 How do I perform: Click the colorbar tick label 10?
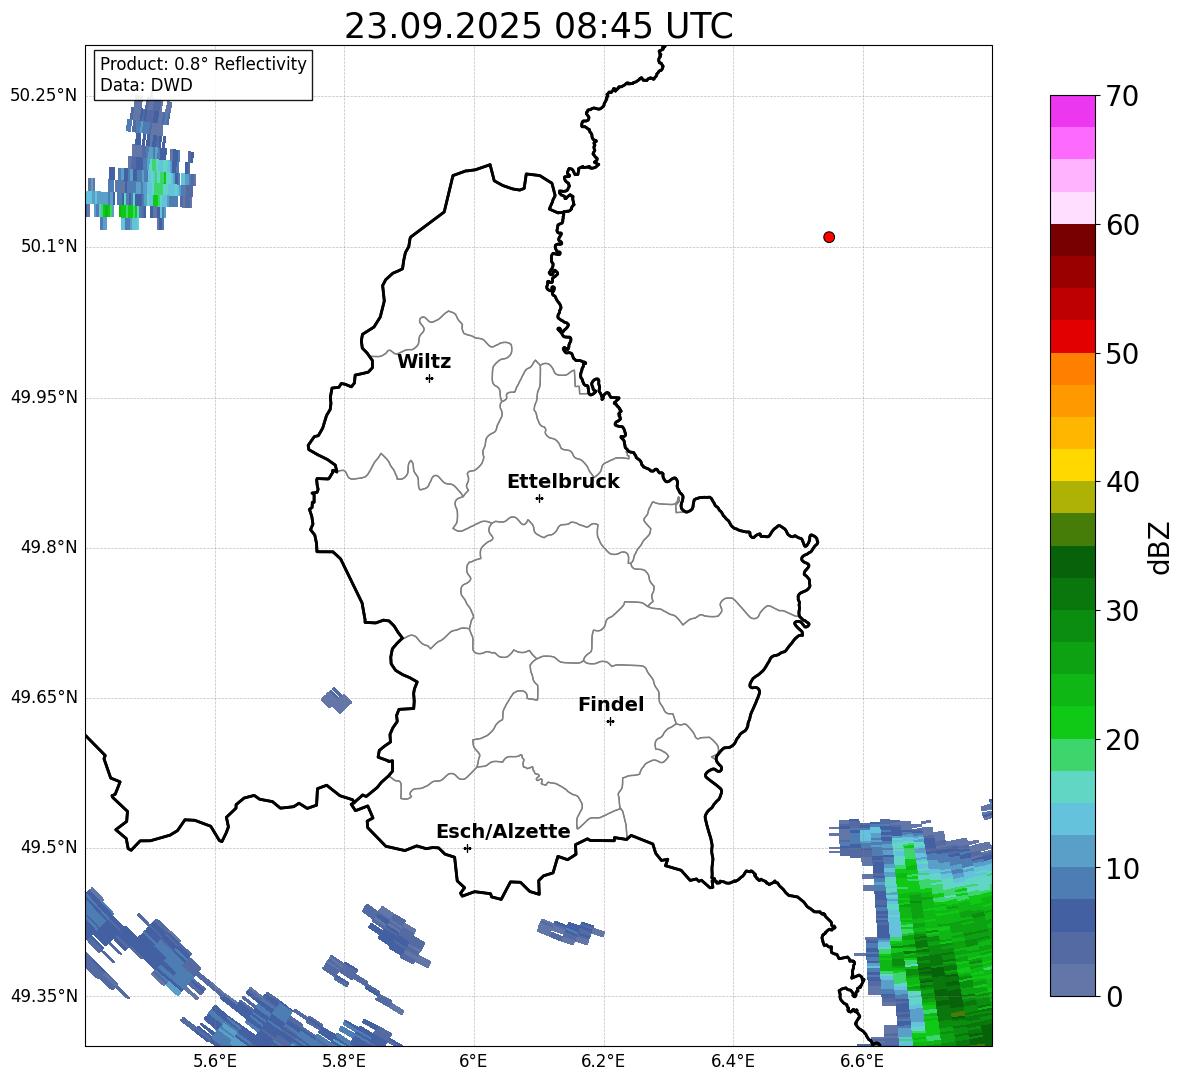click(1123, 868)
